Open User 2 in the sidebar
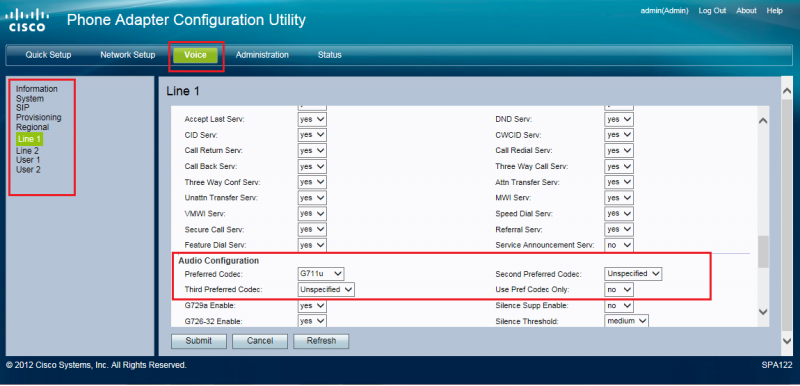The width and height of the screenshot is (800, 386). coord(28,170)
